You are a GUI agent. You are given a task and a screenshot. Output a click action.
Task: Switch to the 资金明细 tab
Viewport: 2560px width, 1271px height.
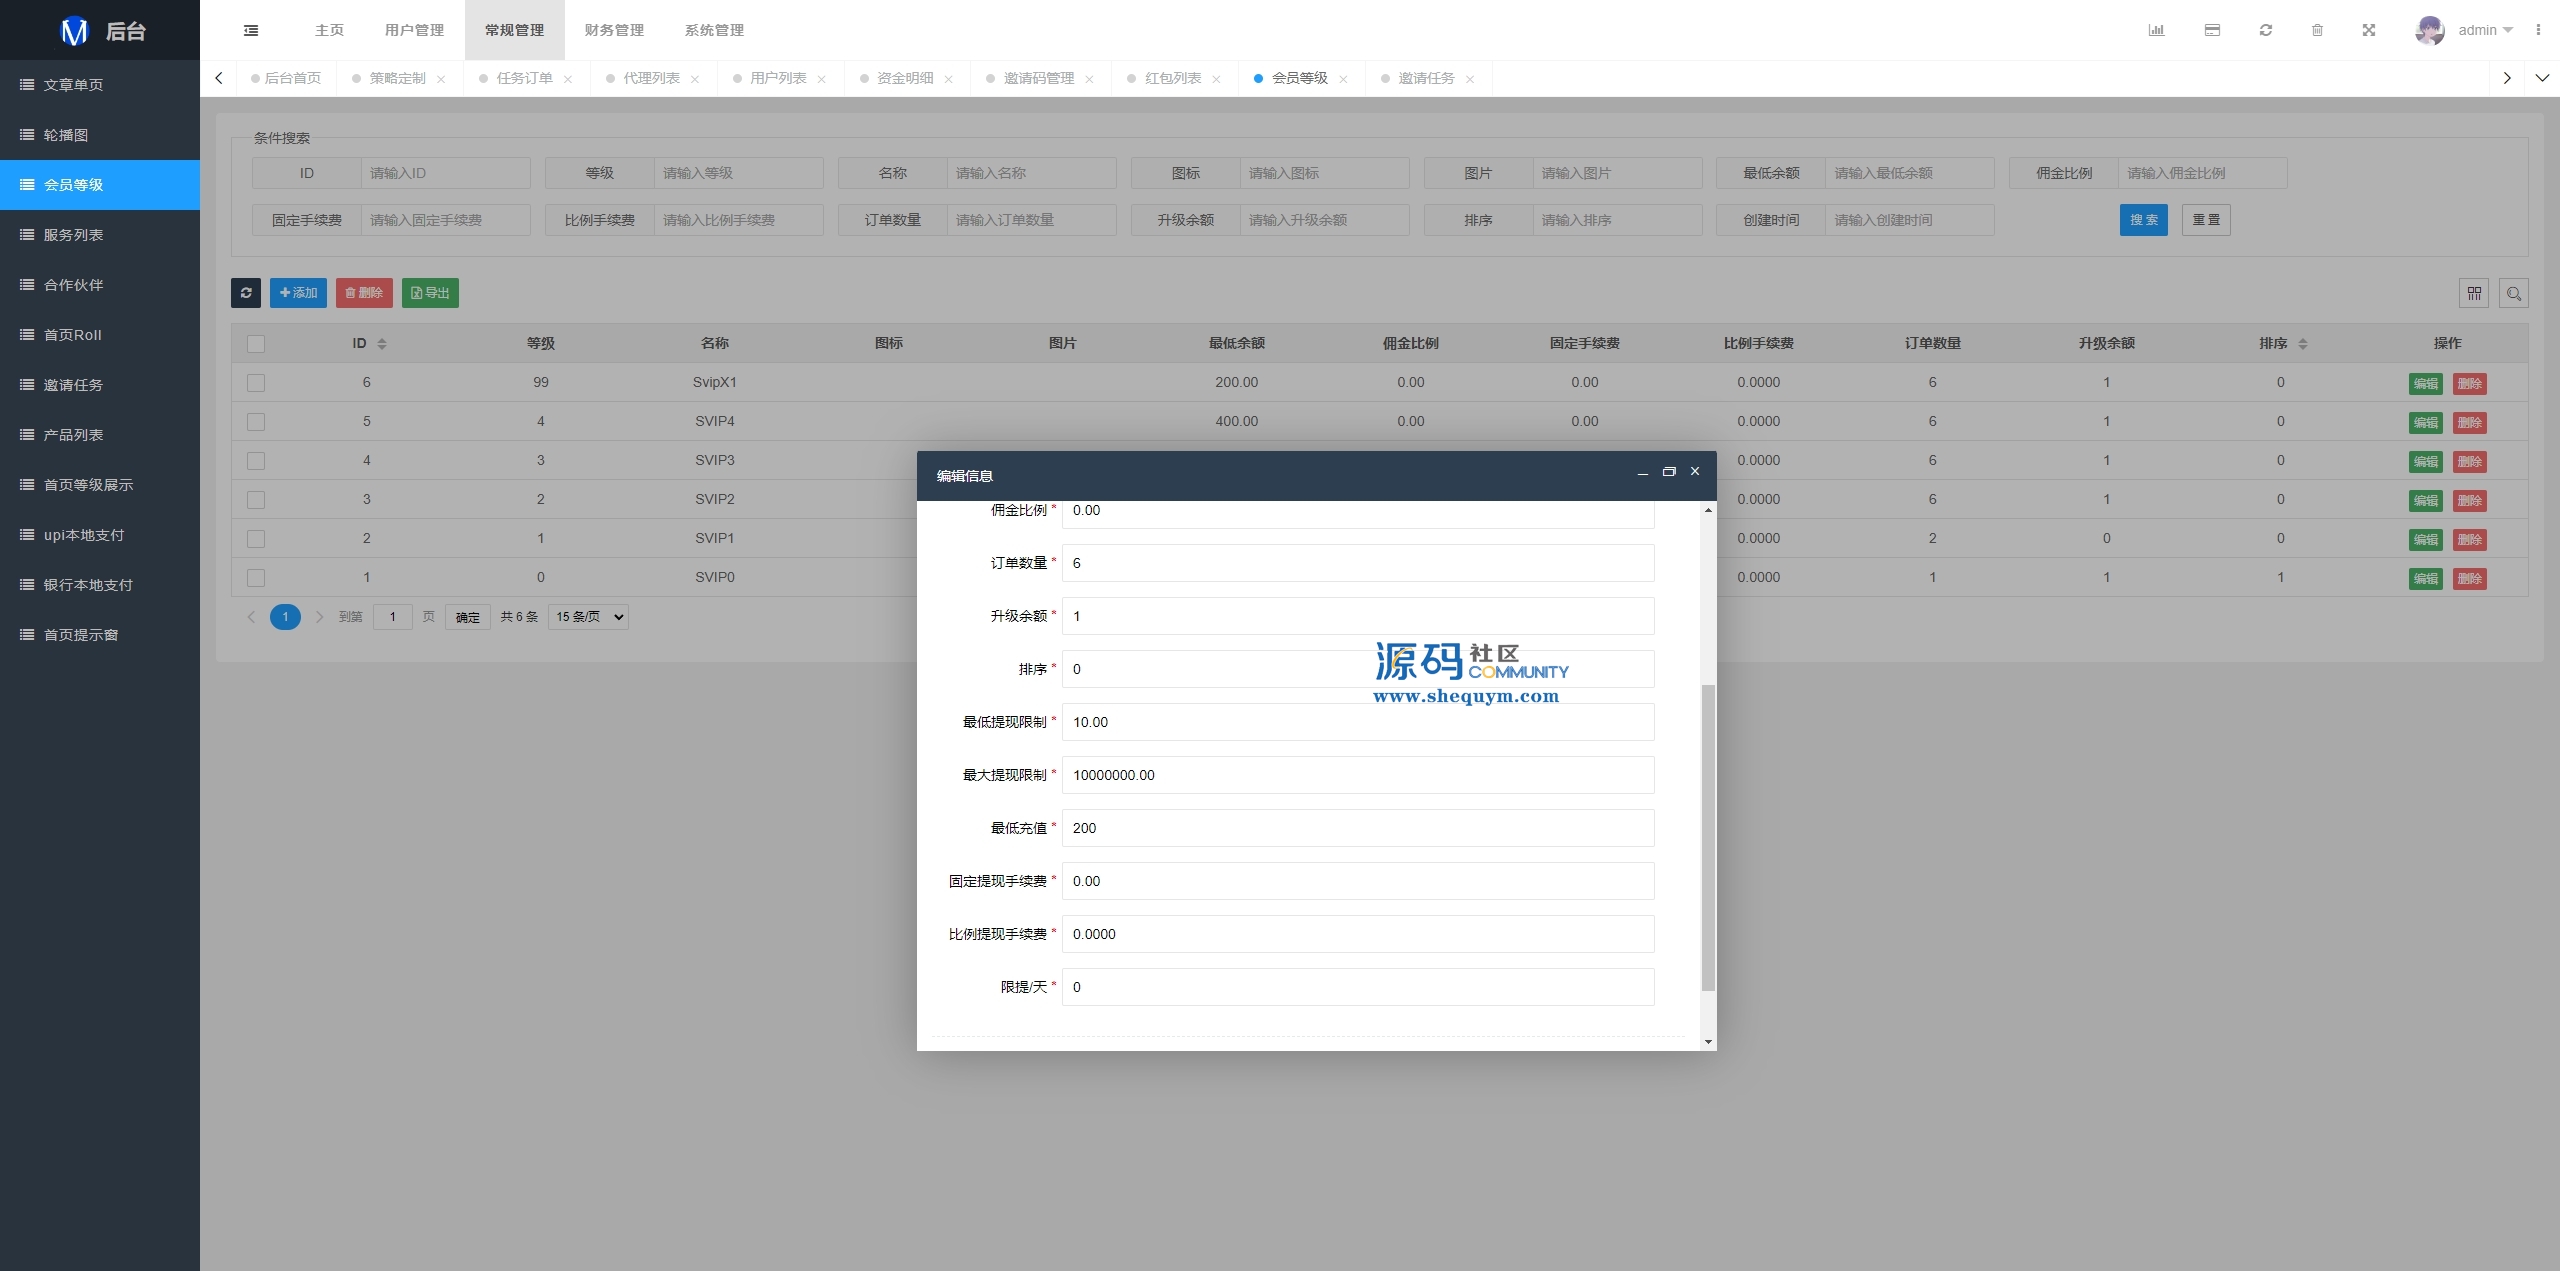pyautogui.click(x=905, y=78)
